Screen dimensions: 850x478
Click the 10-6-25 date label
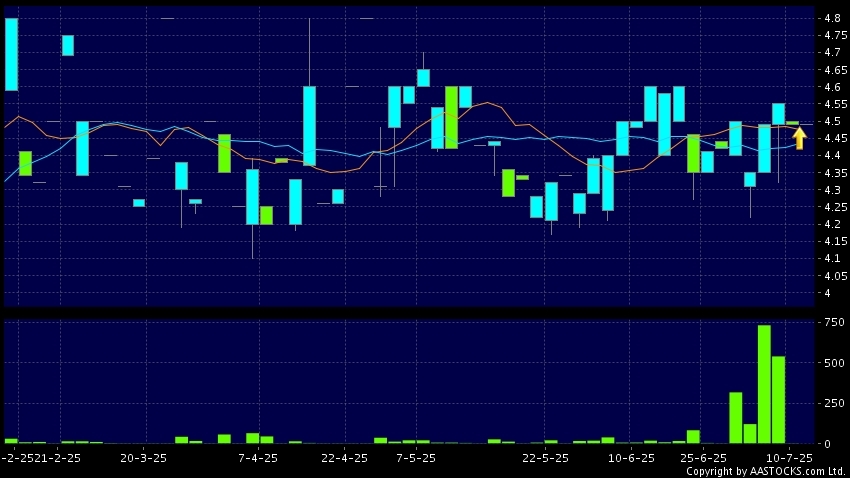click(x=632, y=458)
